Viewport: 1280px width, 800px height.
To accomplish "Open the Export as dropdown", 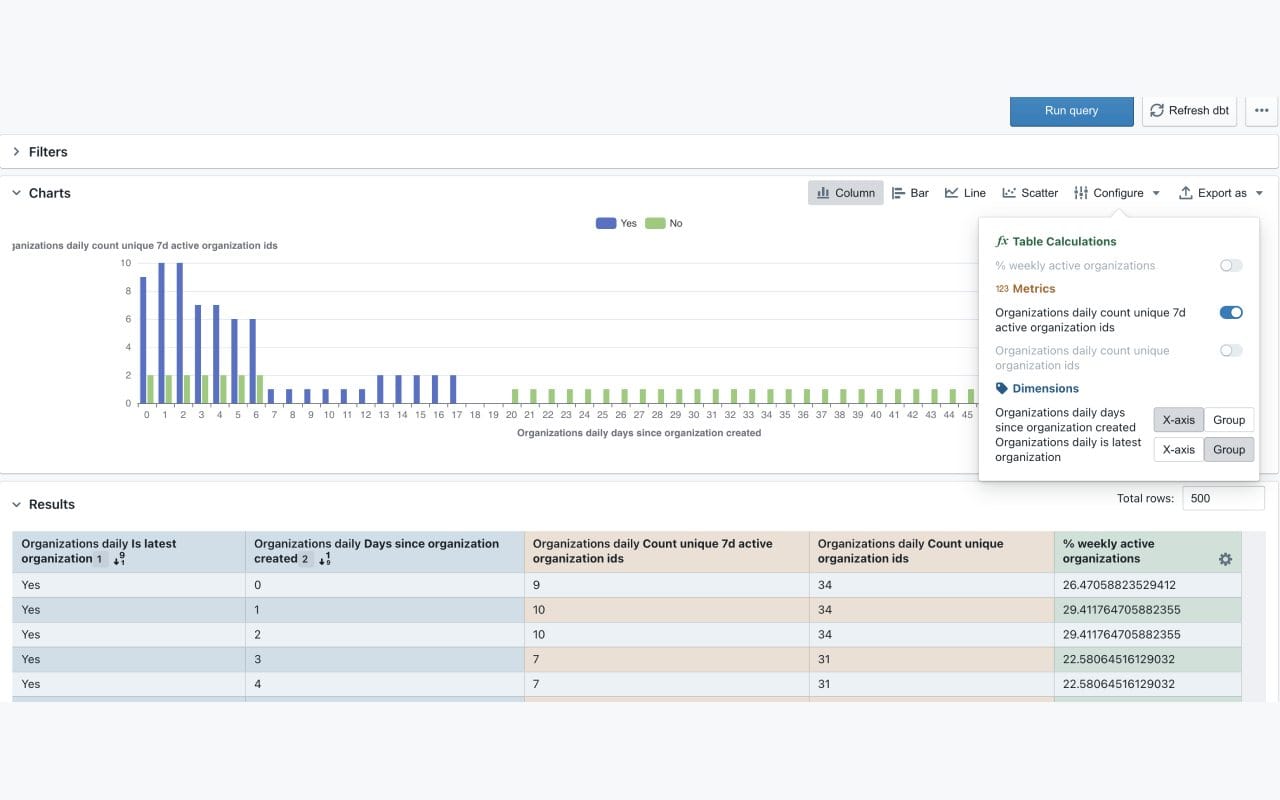I will (x=1220, y=192).
